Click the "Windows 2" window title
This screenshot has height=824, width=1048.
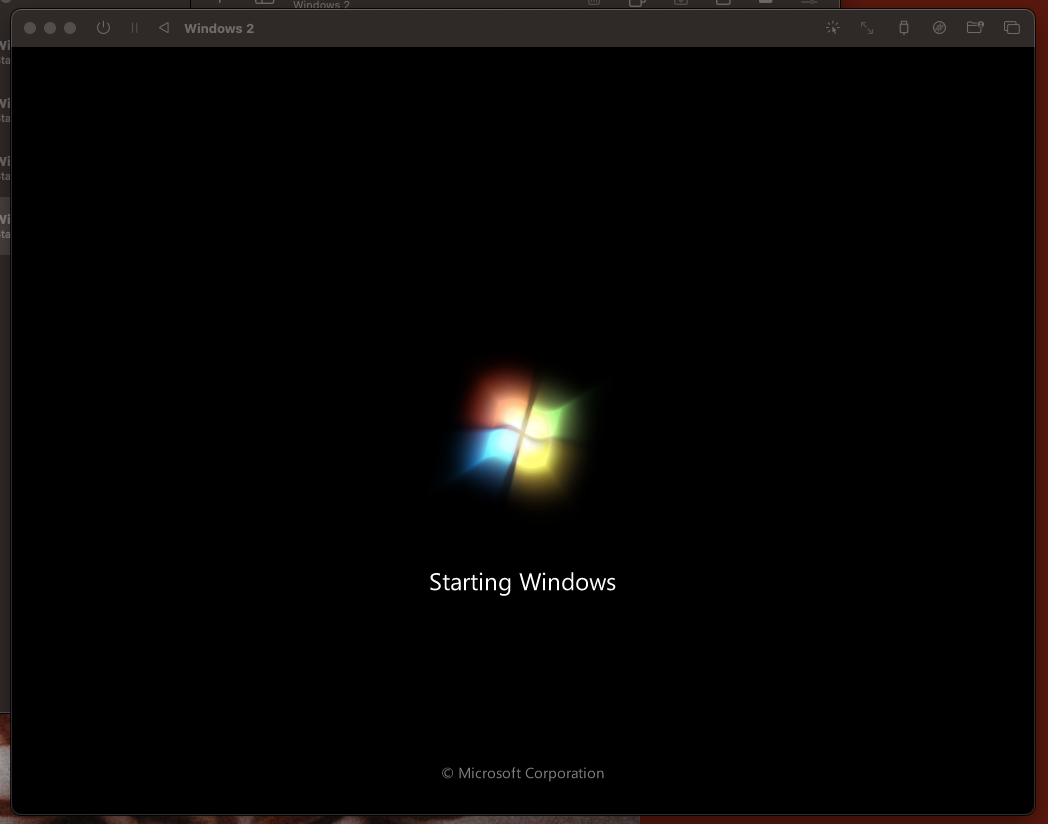tap(219, 29)
